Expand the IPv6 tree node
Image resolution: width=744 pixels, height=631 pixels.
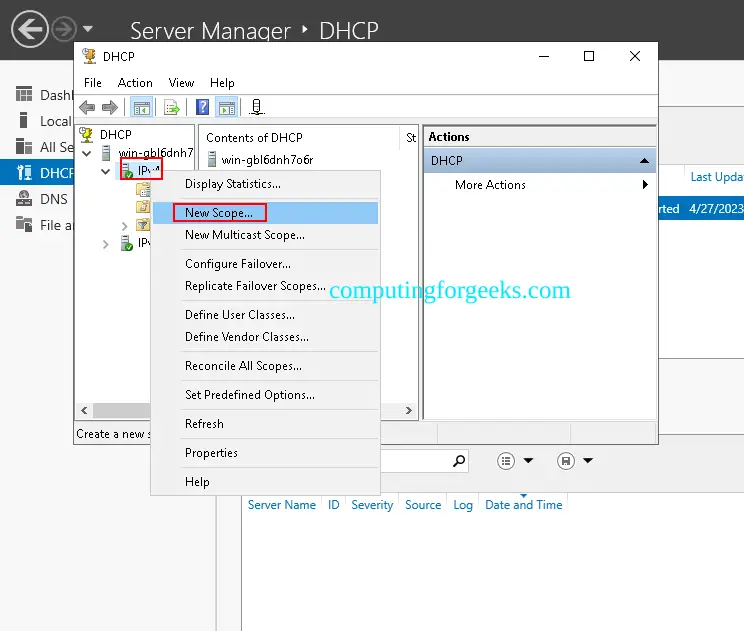point(106,244)
